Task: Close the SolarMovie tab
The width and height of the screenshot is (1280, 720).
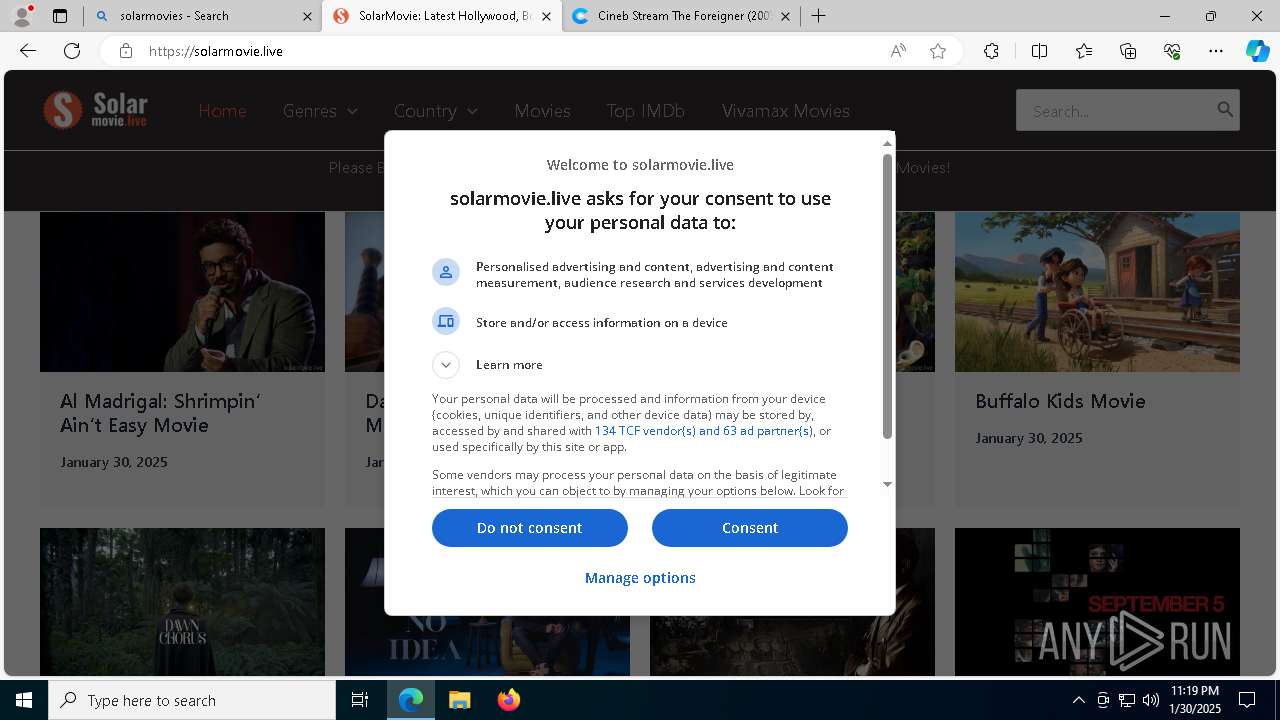Action: point(546,16)
